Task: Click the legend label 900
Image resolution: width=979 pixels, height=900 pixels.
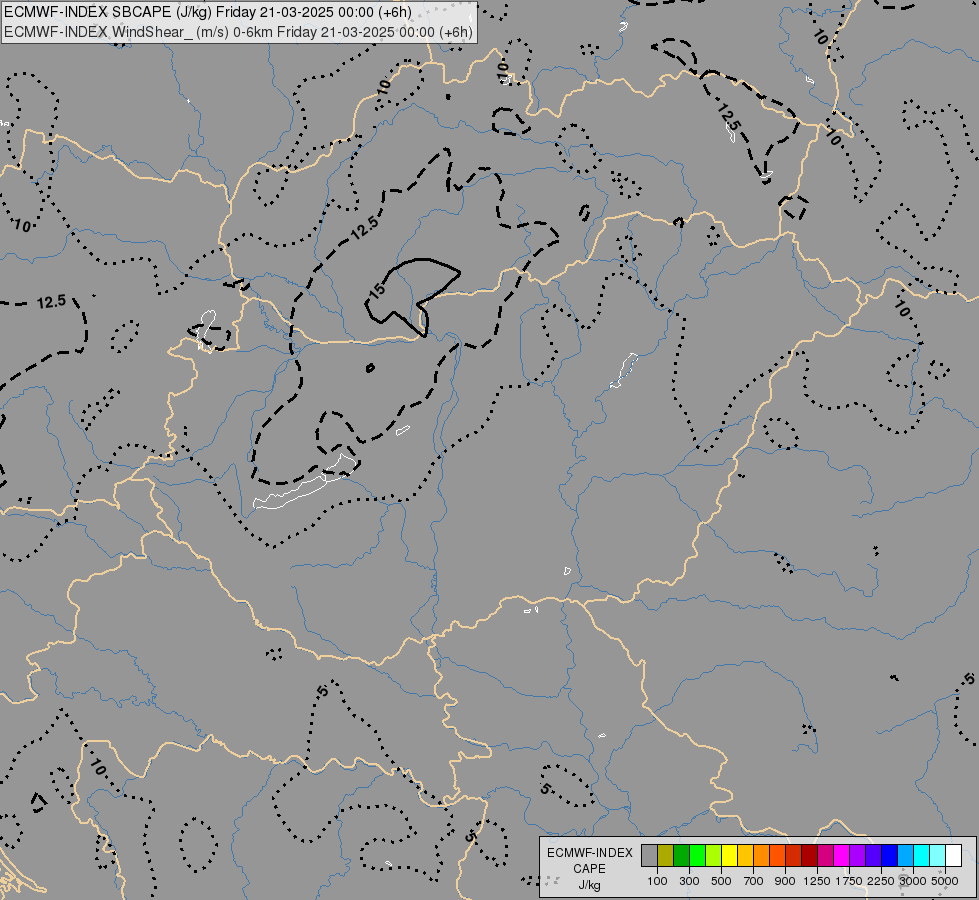Action: pos(785,881)
